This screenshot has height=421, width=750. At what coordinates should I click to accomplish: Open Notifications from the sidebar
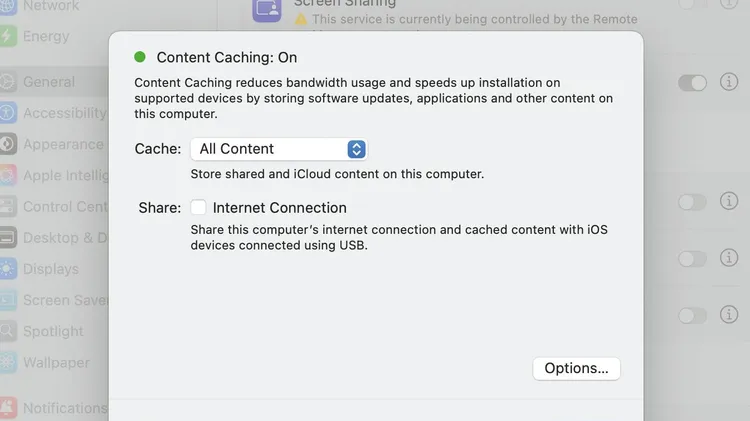pos(65,408)
